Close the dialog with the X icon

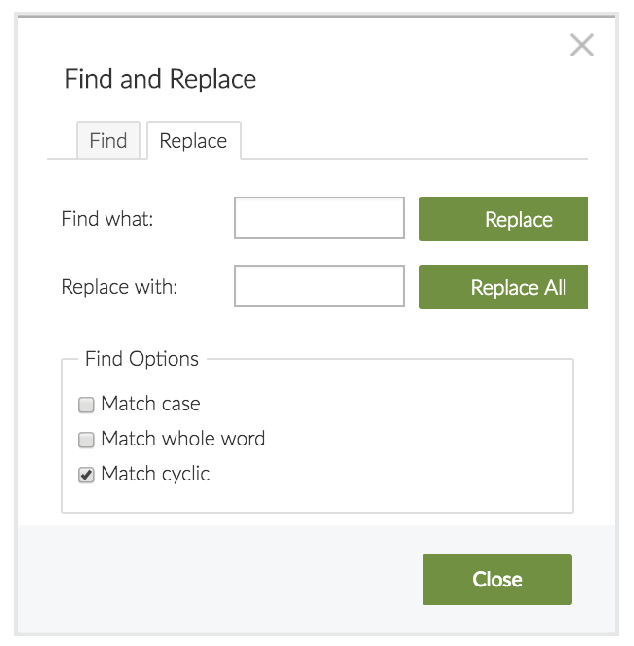click(x=581, y=45)
